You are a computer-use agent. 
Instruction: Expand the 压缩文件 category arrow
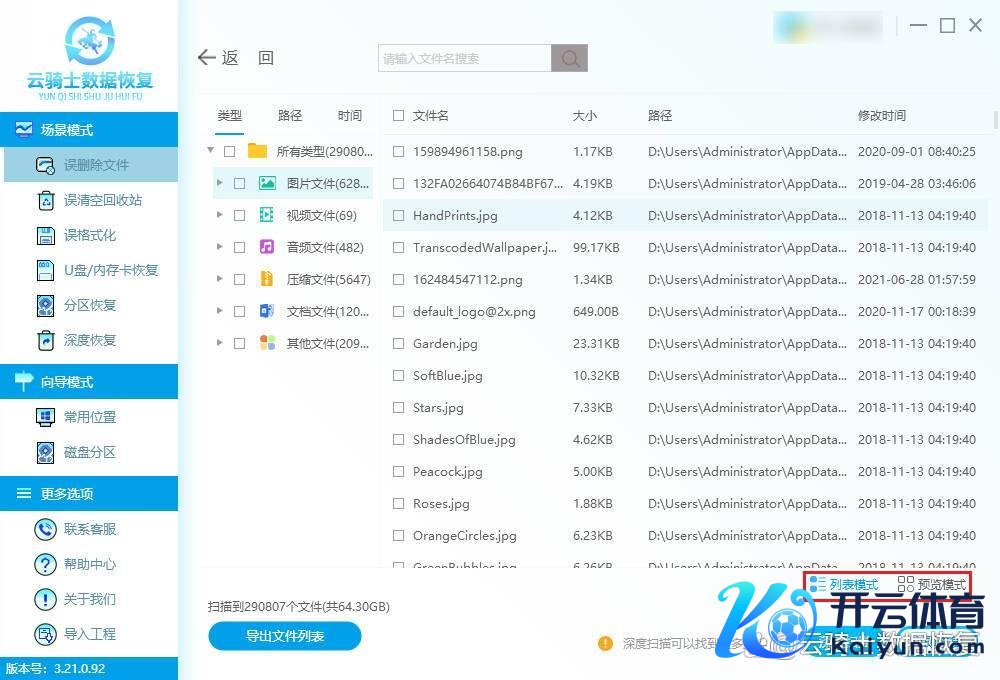click(220, 279)
